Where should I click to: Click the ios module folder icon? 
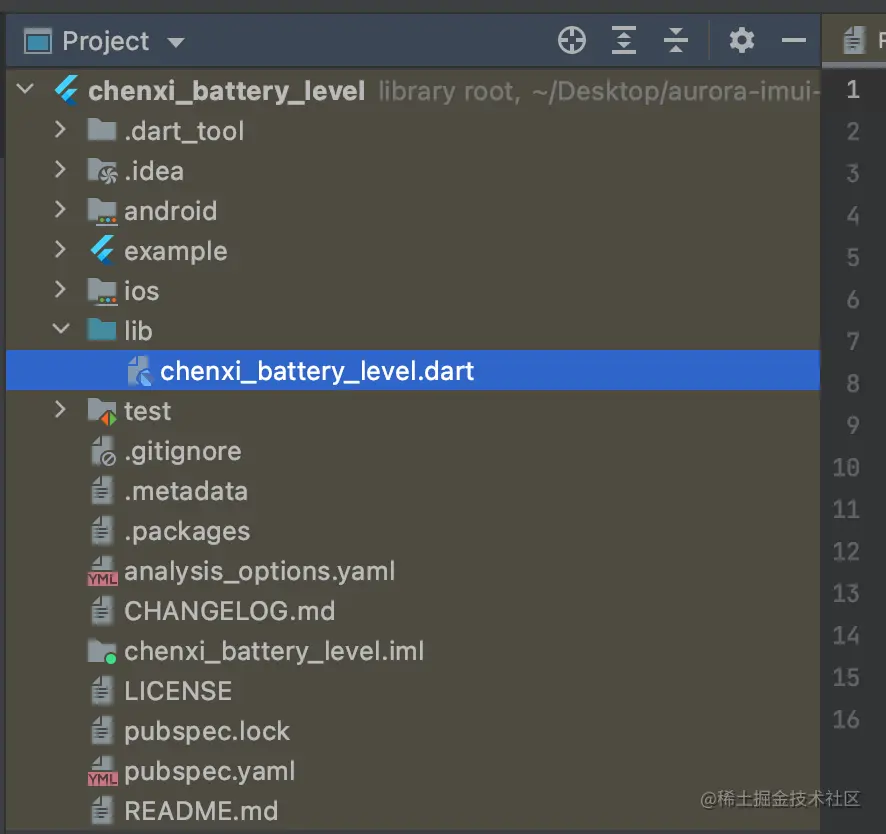(x=102, y=292)
